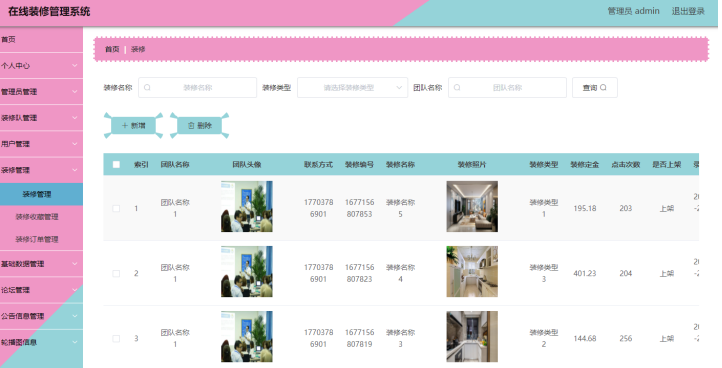The width and height of the screenshot is (722, 368).
Task: Click the 装修类型3 cell in row 2
Action: coord(544,273)
